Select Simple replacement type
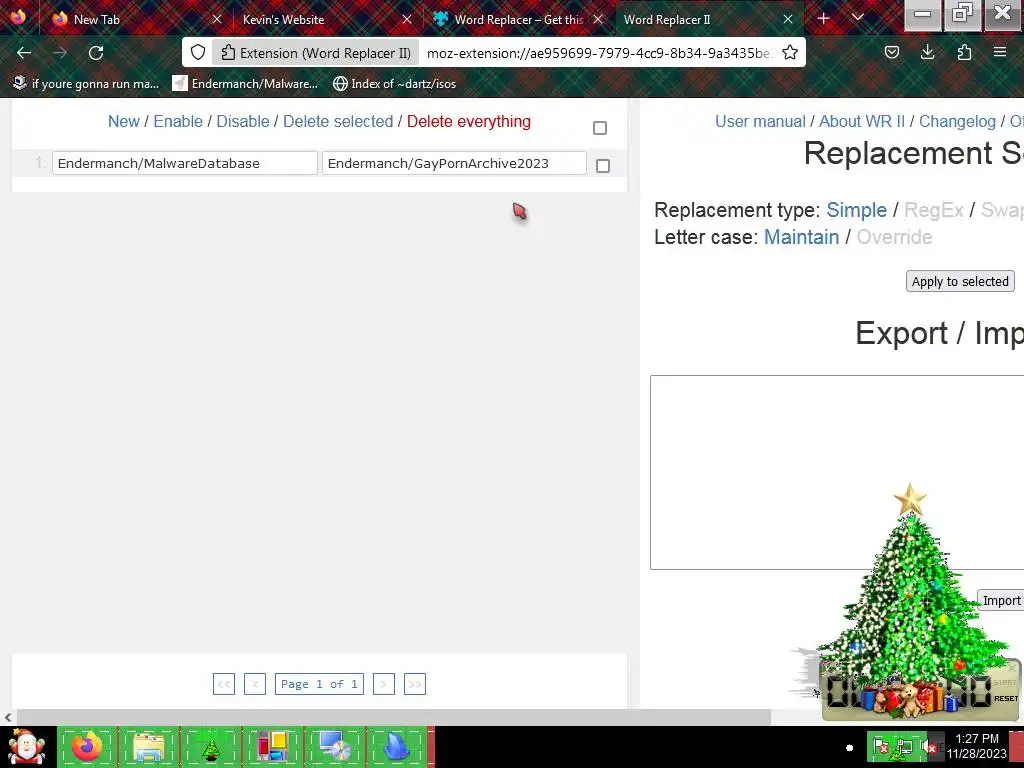1024x768 pixels. [856, 210]
